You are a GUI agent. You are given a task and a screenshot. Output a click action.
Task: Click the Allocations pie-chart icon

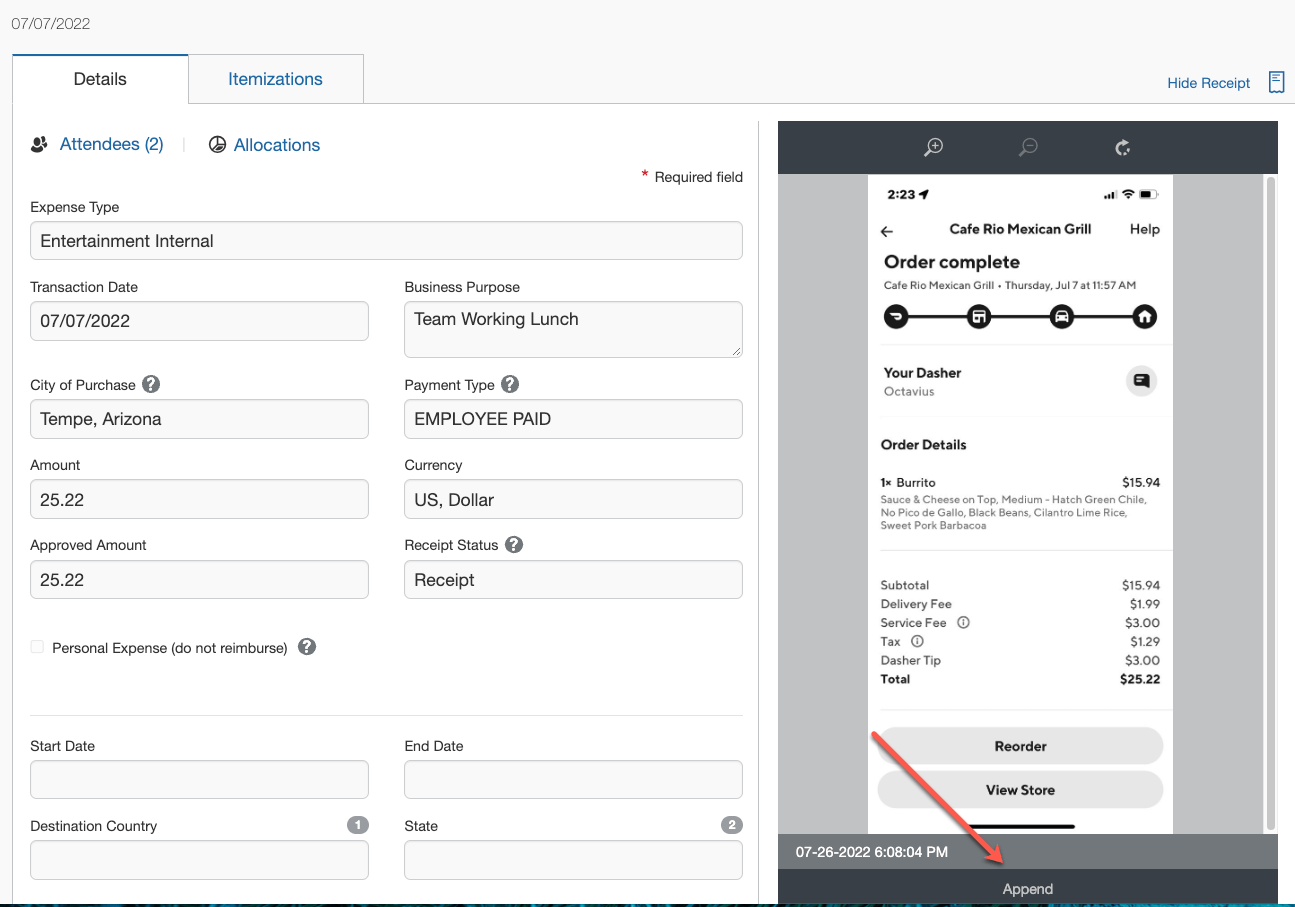(217, 144)
